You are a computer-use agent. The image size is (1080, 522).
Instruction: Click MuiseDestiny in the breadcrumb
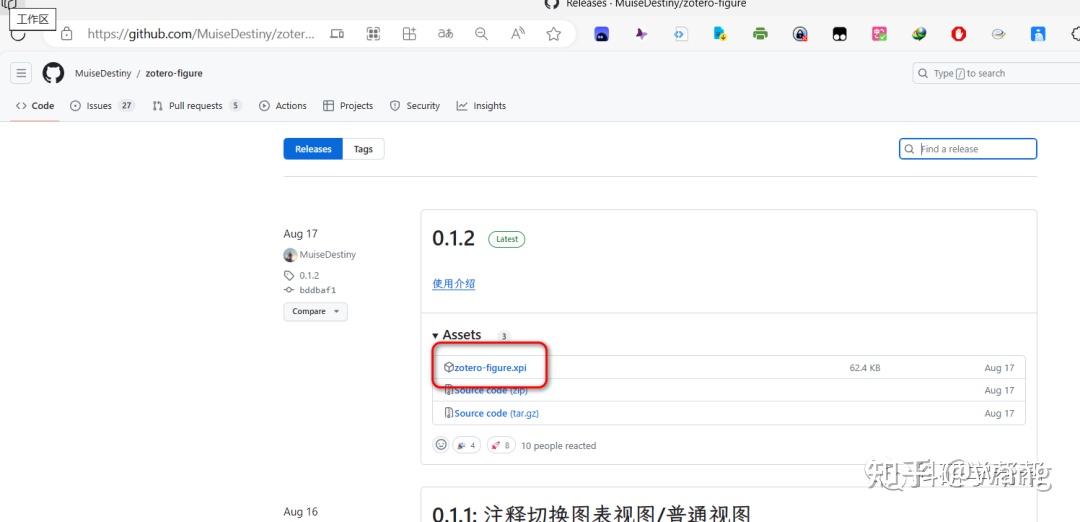click(103, 73)
